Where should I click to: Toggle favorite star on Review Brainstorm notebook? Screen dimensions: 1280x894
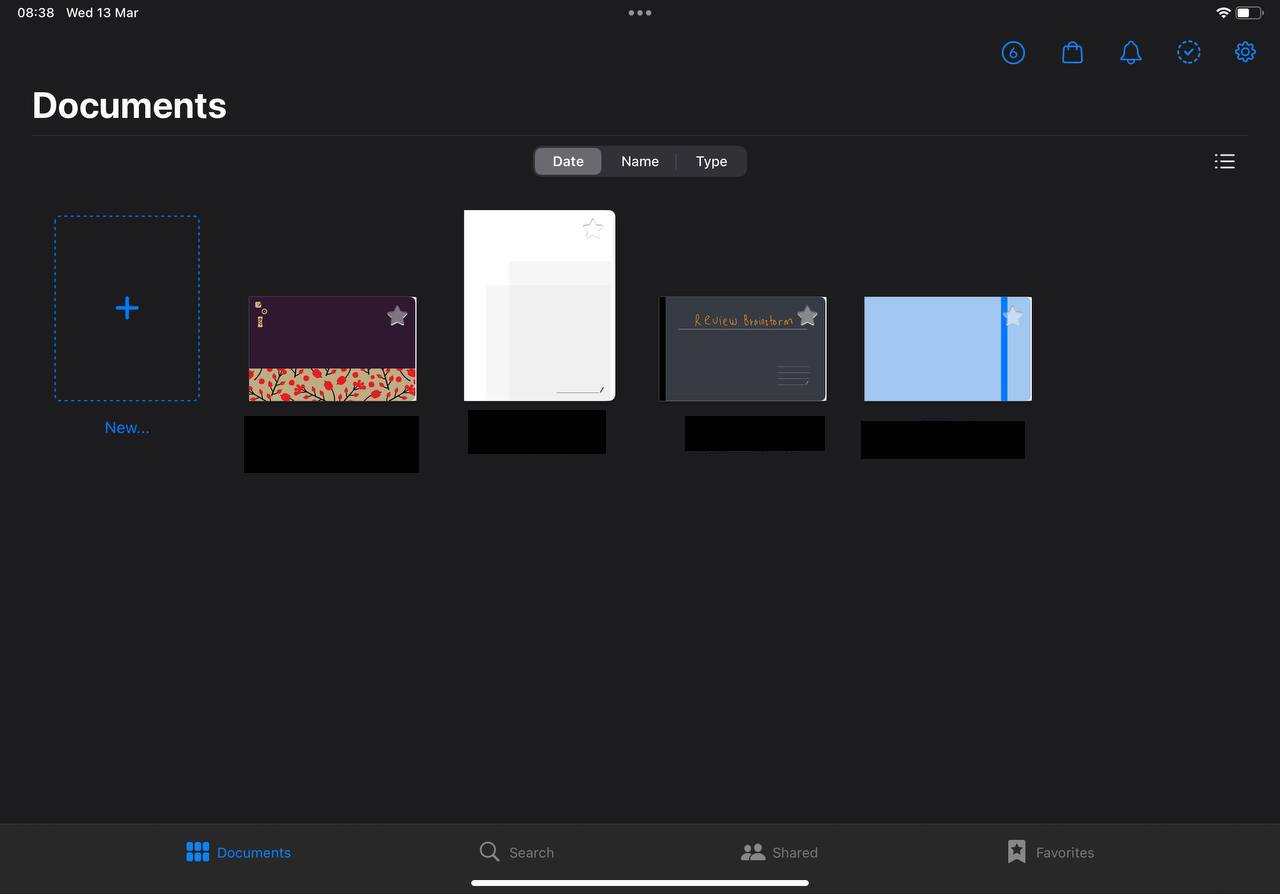pyautogui.click(x=808, y=316)
